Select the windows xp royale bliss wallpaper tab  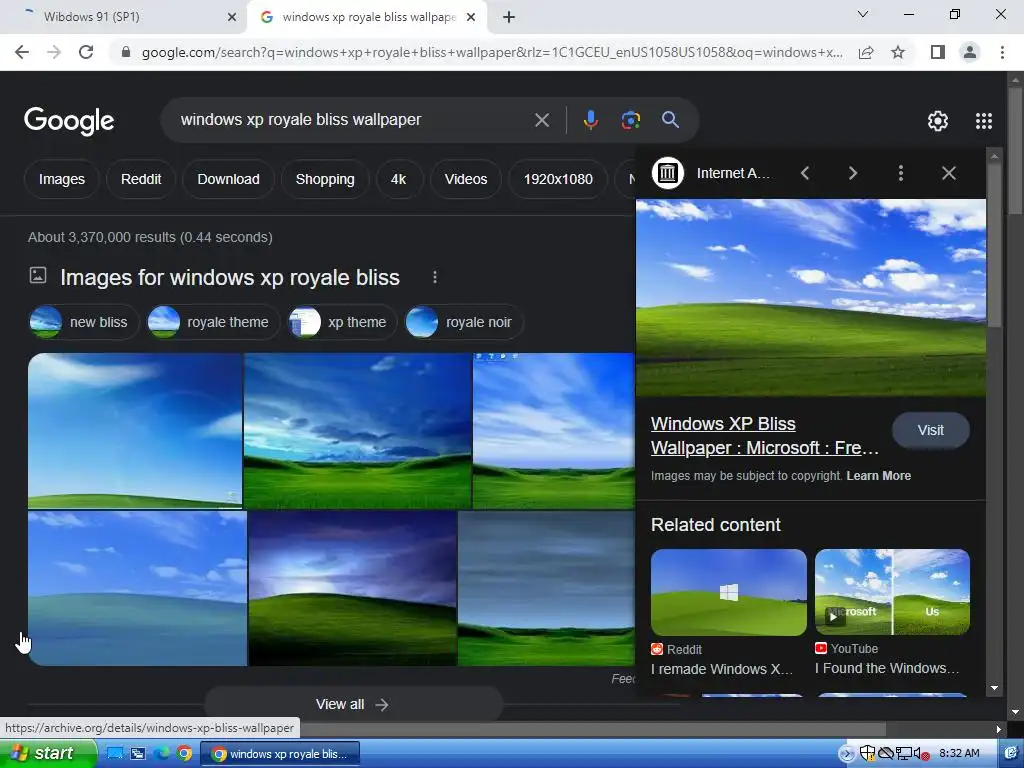[368, 17]
